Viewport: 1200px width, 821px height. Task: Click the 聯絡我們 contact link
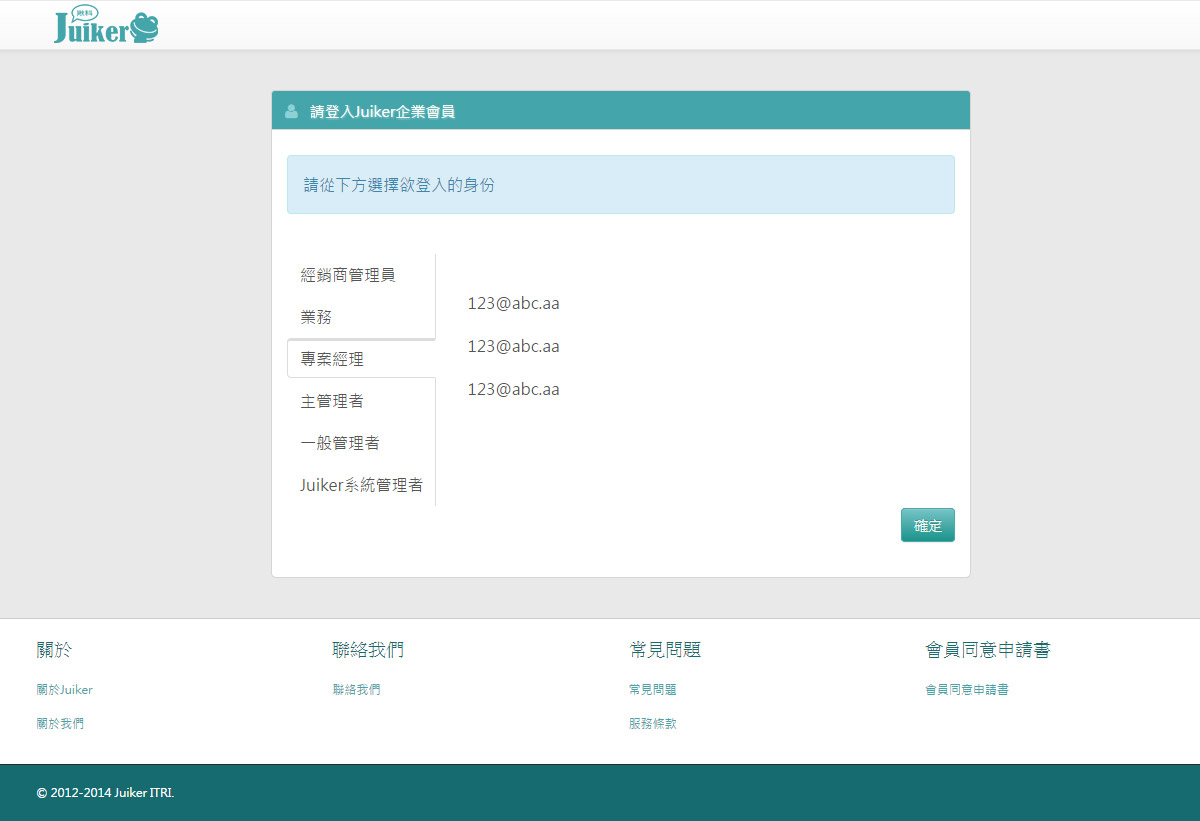click(x=356, y=689)
